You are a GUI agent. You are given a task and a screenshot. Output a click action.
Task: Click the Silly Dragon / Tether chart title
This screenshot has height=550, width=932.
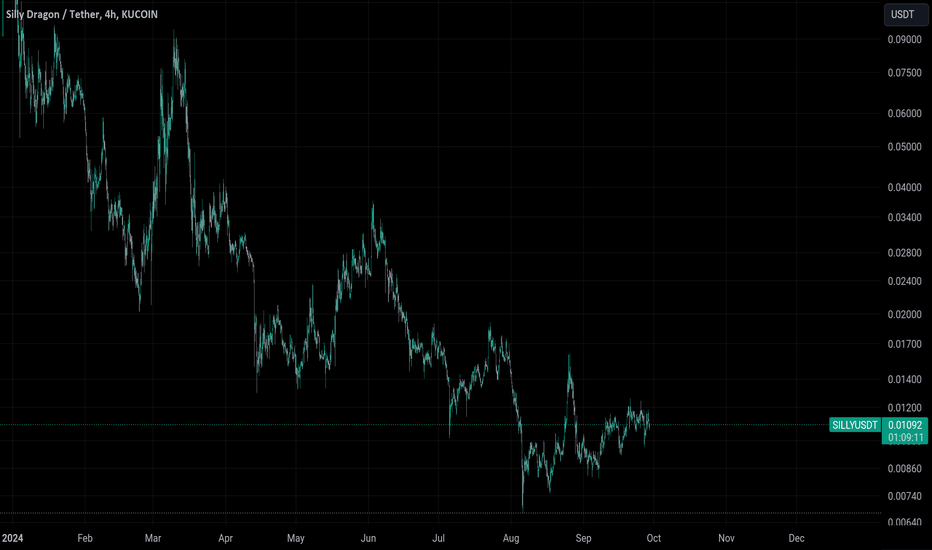[82, 14]
